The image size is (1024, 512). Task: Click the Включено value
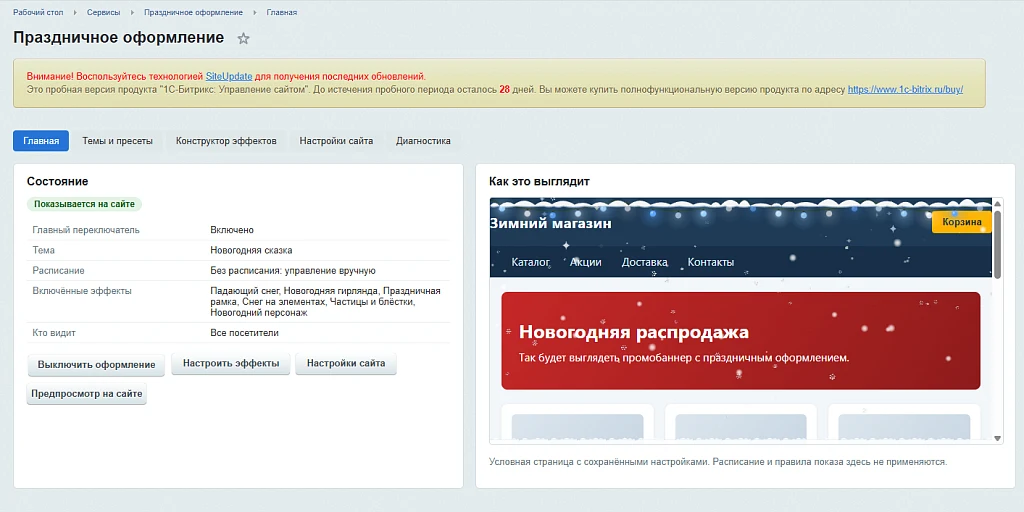tap(232, 230)
